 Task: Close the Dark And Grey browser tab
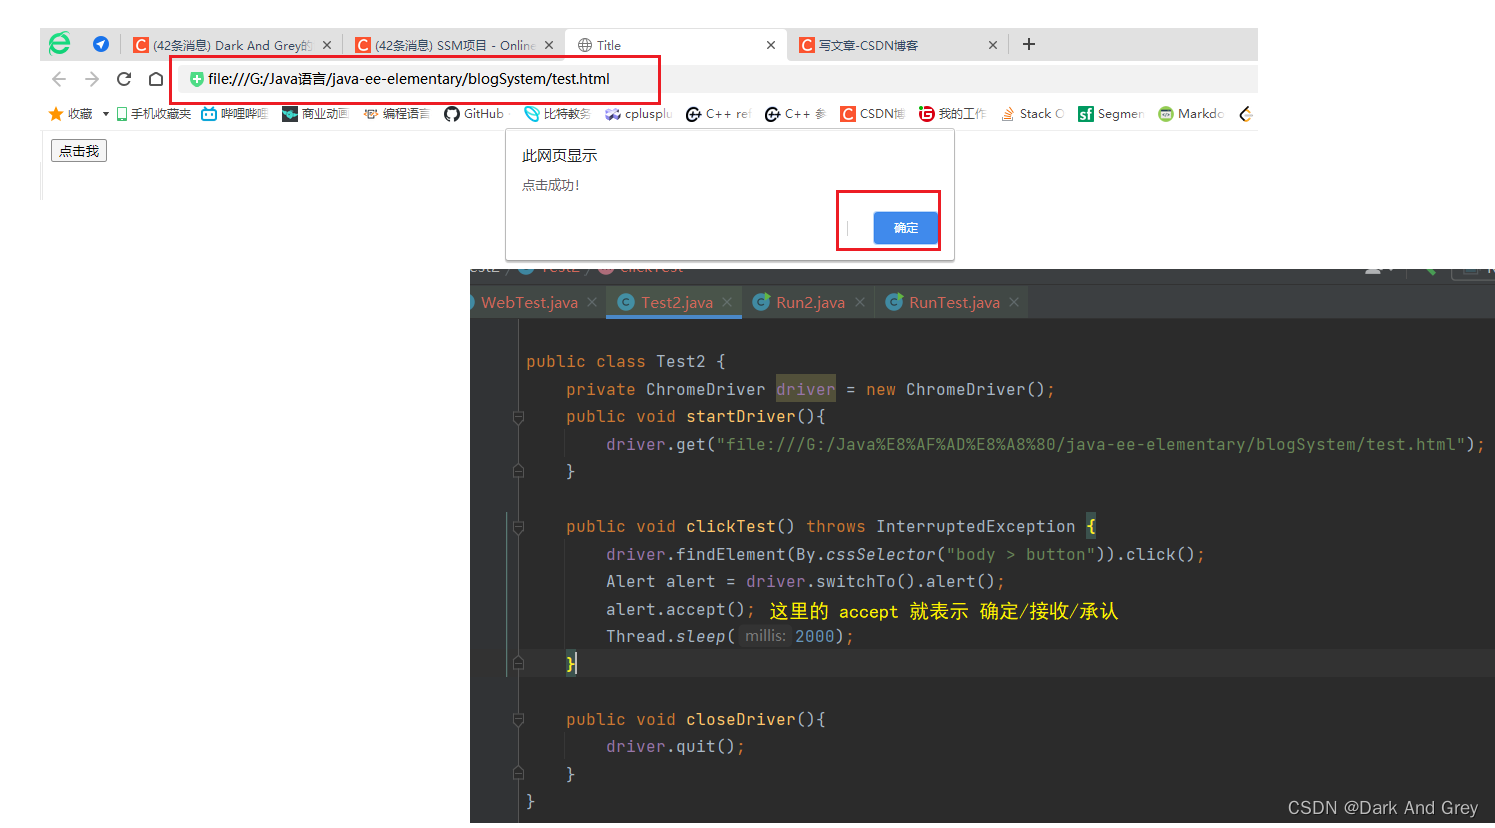point(327,45)
